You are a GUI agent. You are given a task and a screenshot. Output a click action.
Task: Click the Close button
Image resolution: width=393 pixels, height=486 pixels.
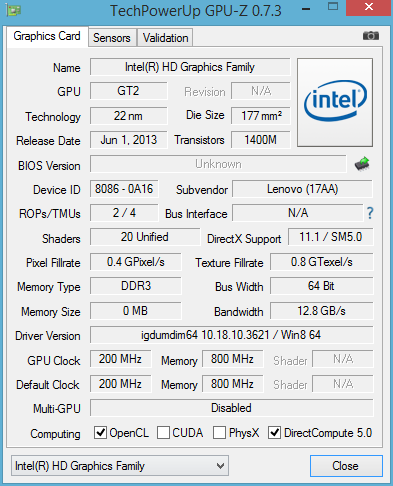pyautogui.click(x=346, y=466)
